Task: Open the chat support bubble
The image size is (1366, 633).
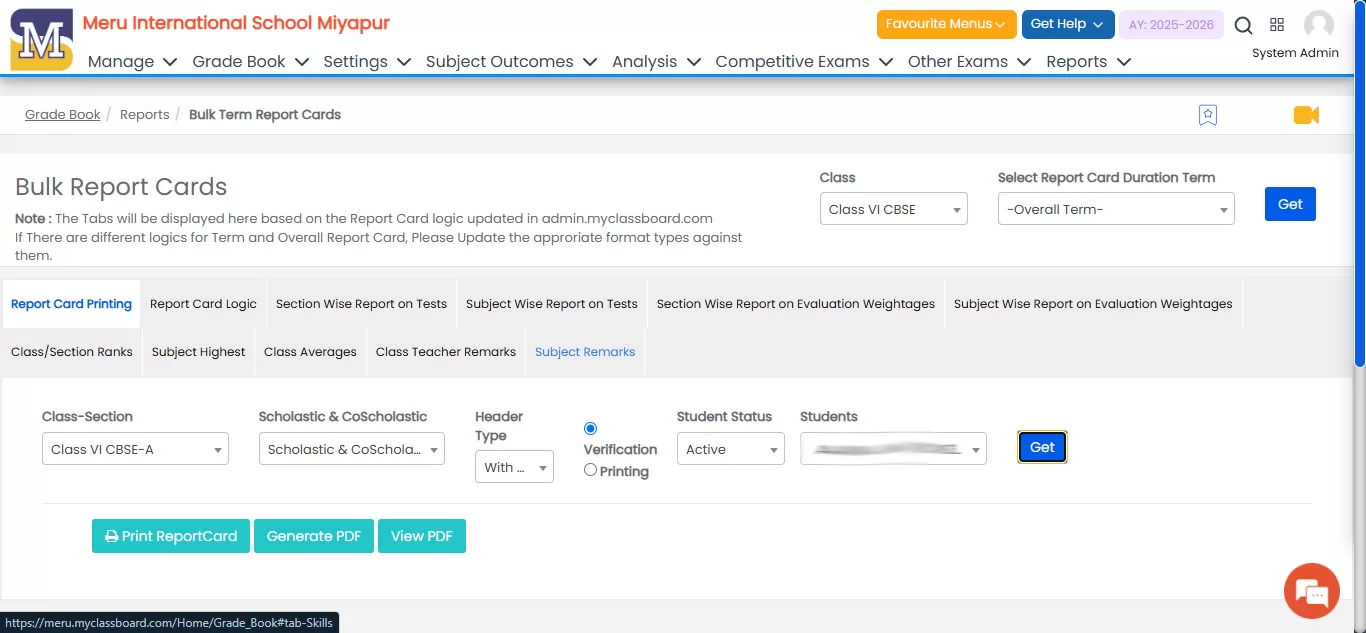Action: [1311, 592]
